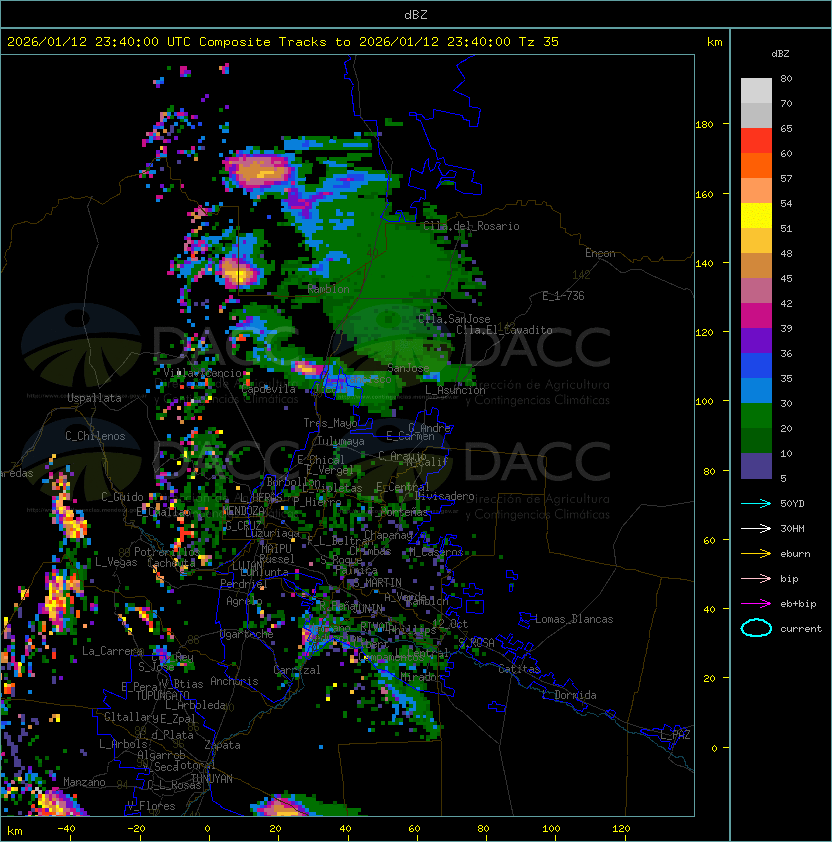832x842 pixels.
Task: Click the TUNUYAN map label
Action: [x=212, y=779]
